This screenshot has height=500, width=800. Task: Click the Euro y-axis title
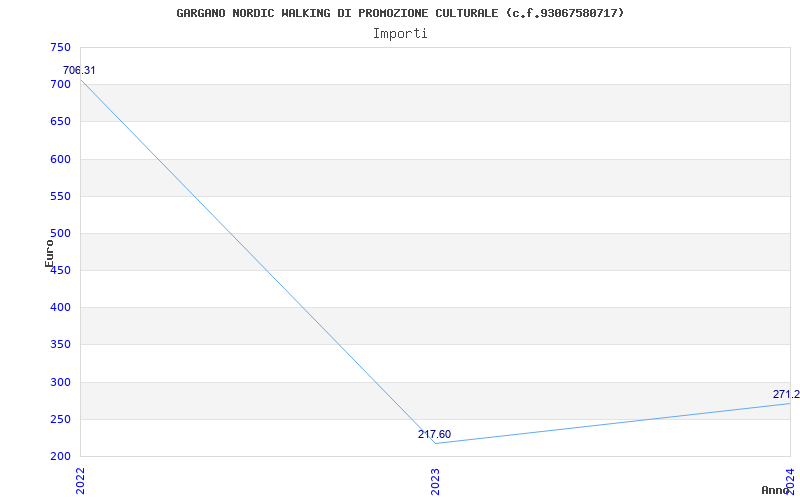point(49,253)
